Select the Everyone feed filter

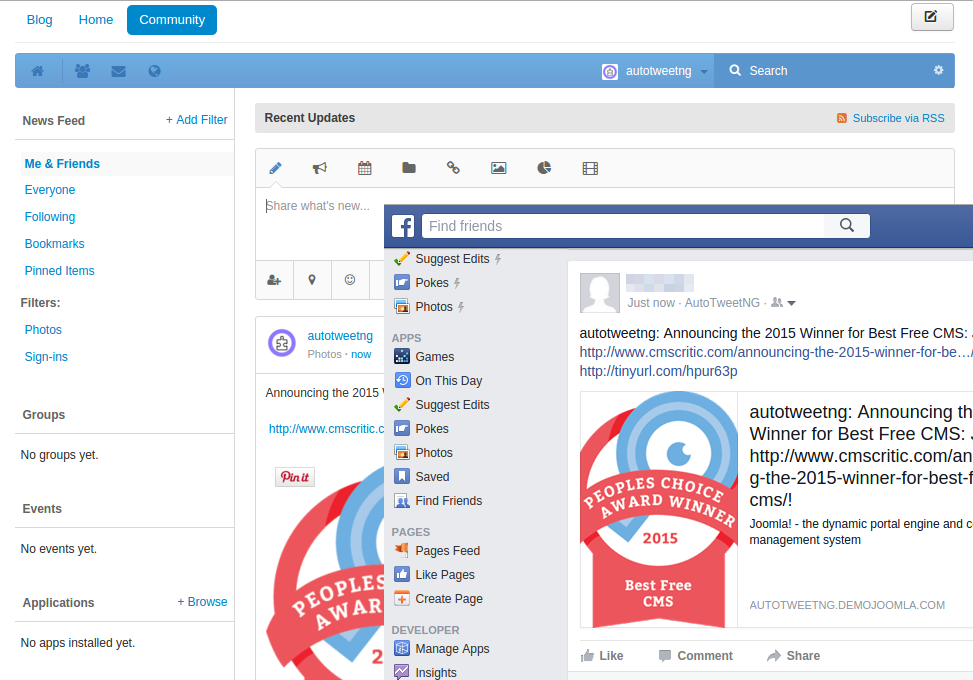(x=50, y=190)
